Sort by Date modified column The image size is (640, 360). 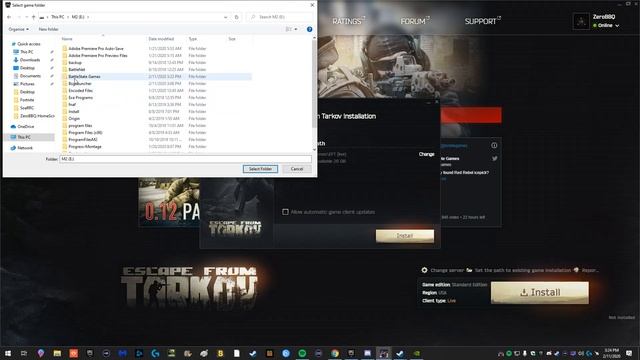(161, 39)
